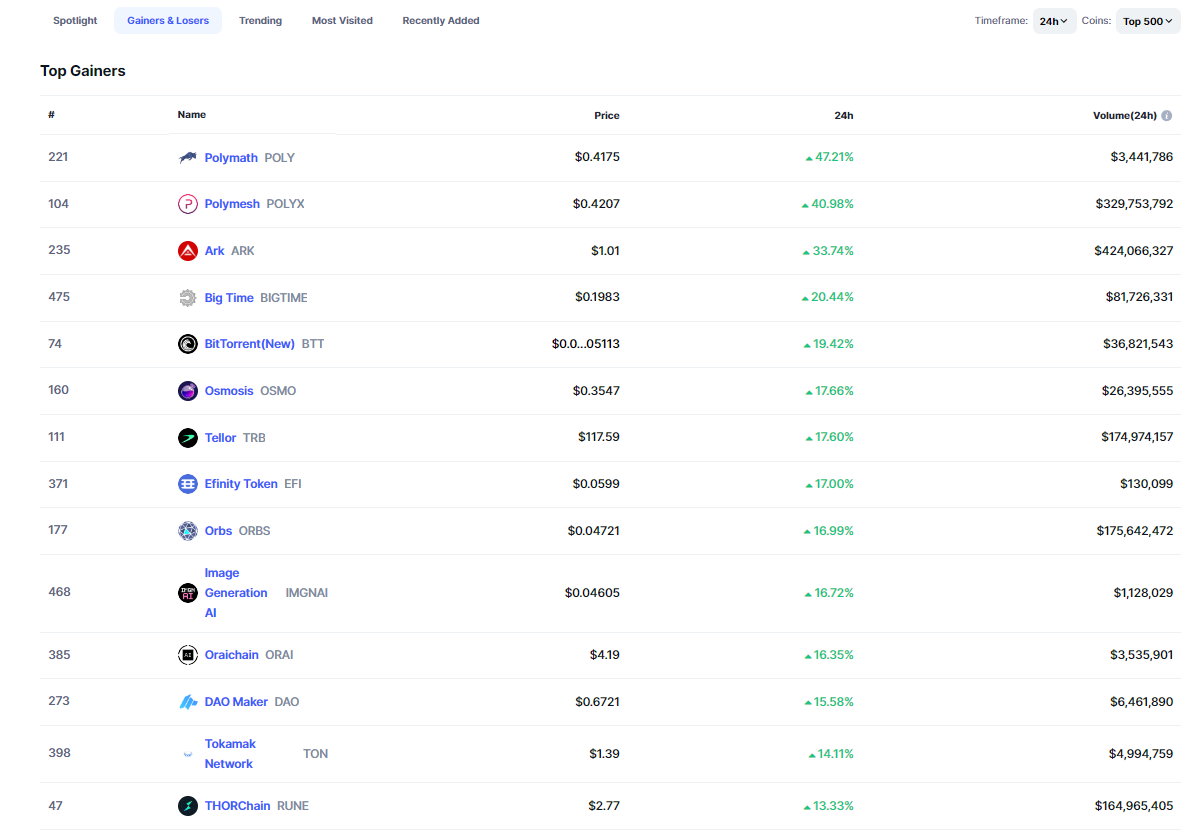Open the Timeframe 24h dropdown
This screenshot has width=1198, height=833.
click(1054, 21)
